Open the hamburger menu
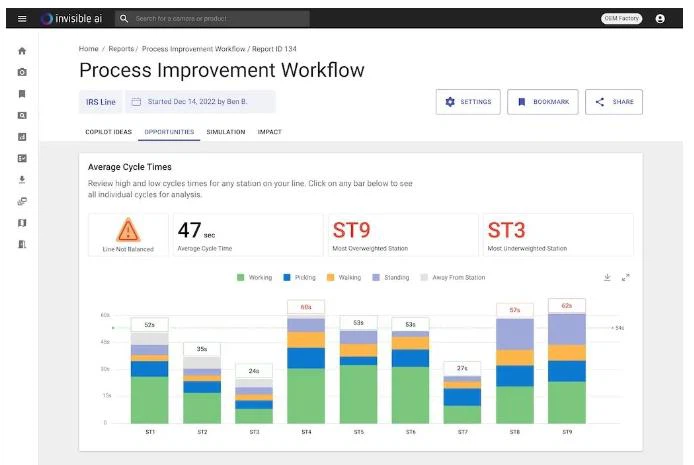This screenshot has height=465, width=694. pyautogui.click(x=22, y=18)
